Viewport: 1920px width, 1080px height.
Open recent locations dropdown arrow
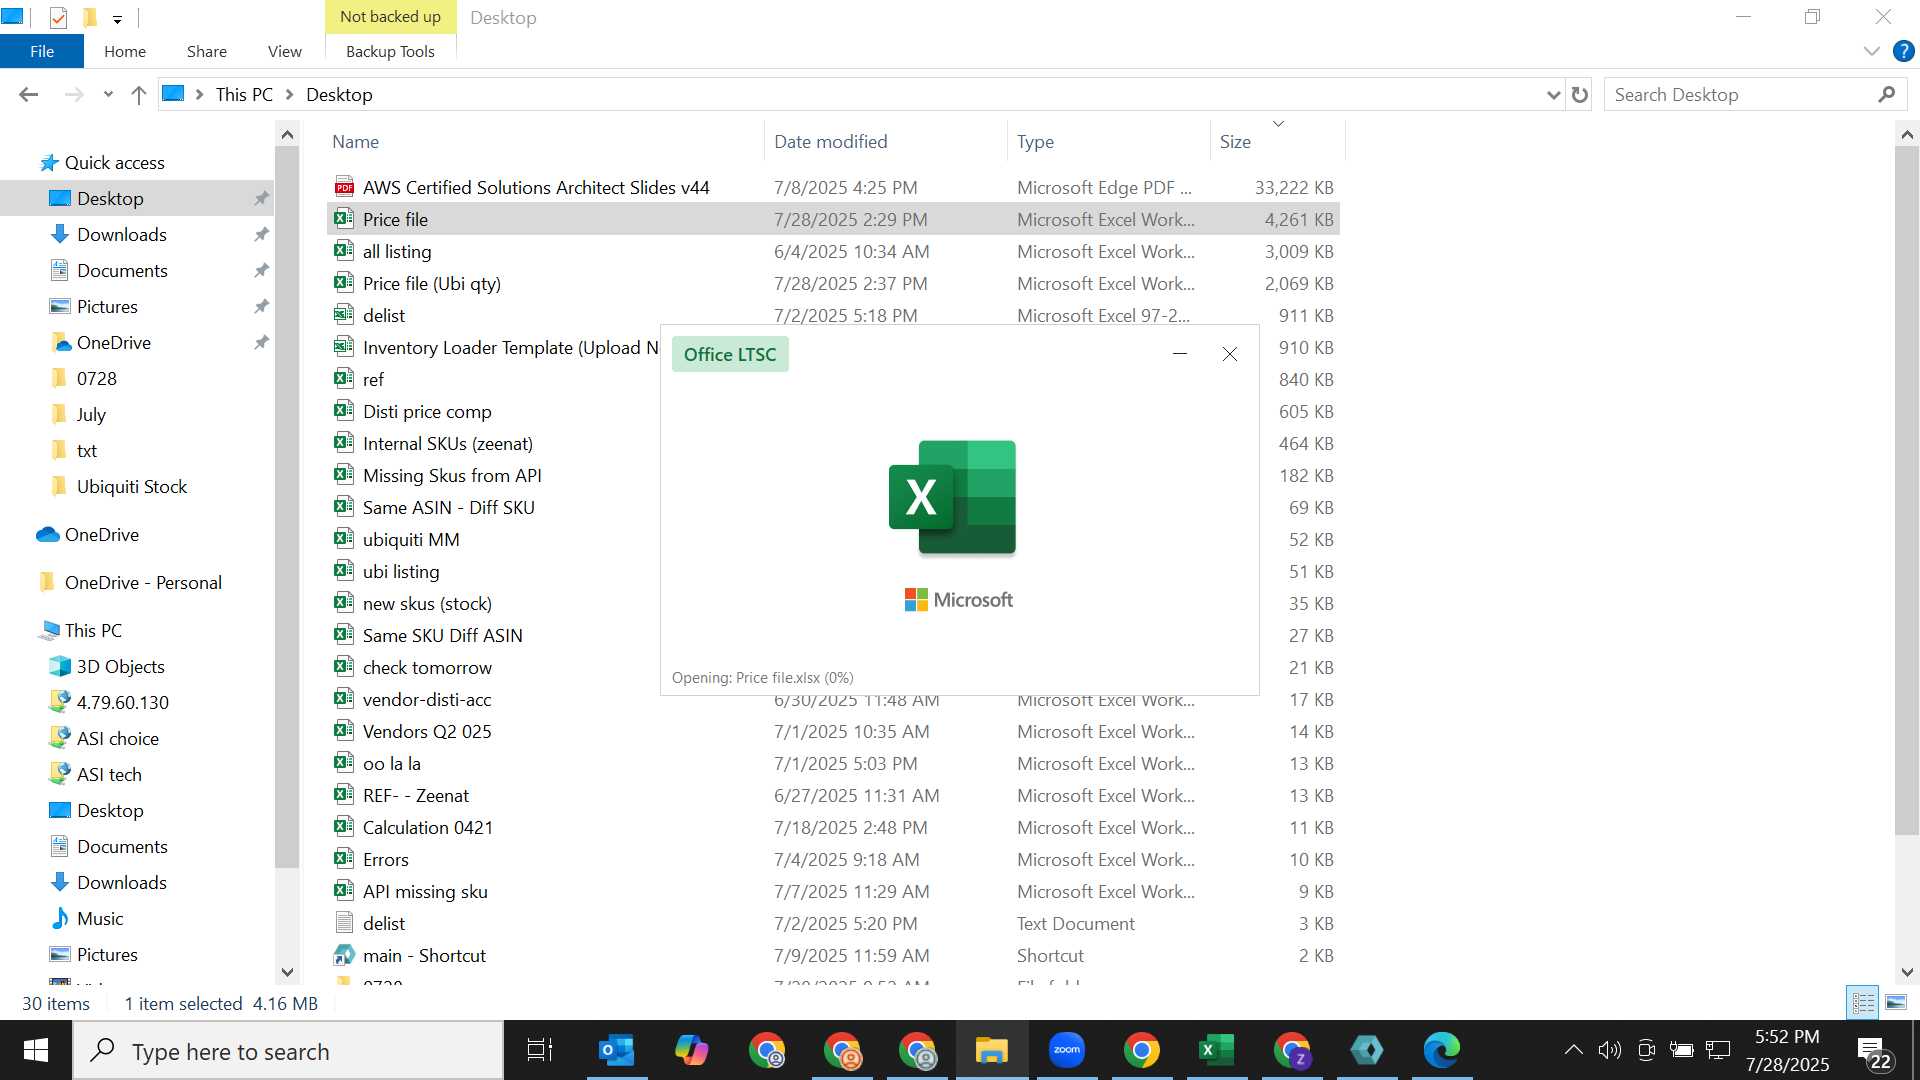(108, 95)
